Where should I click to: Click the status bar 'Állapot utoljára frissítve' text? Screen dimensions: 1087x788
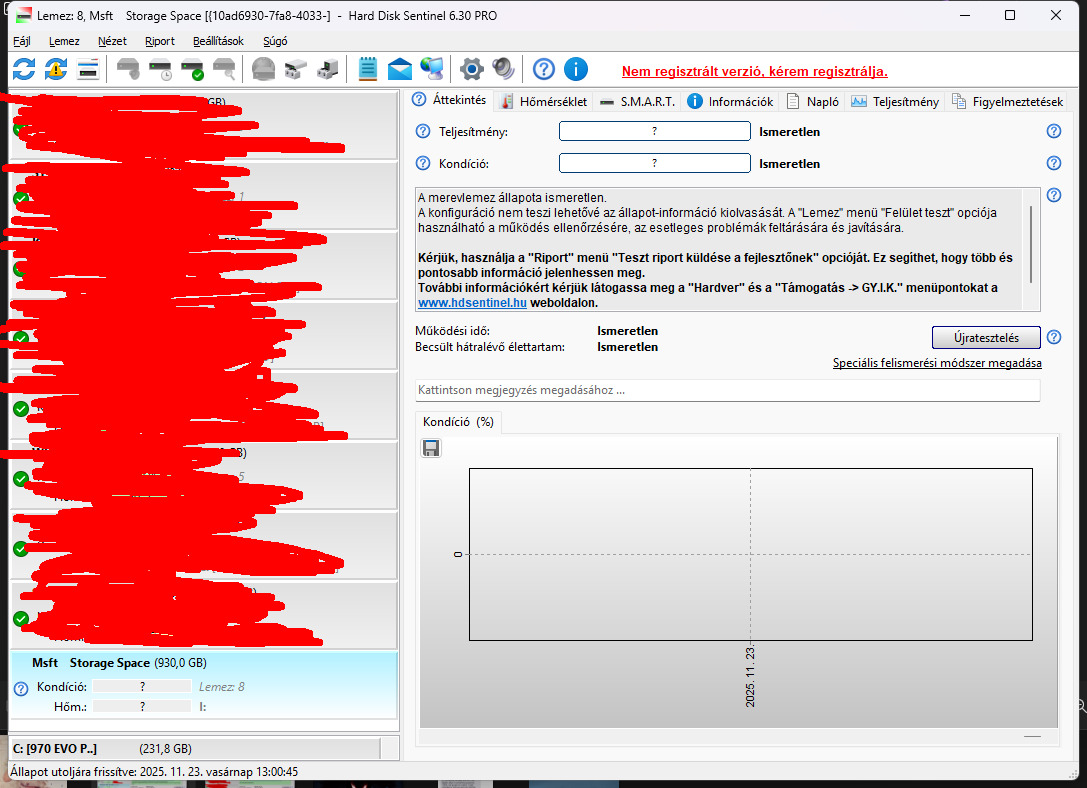click(x=154, y=771)
